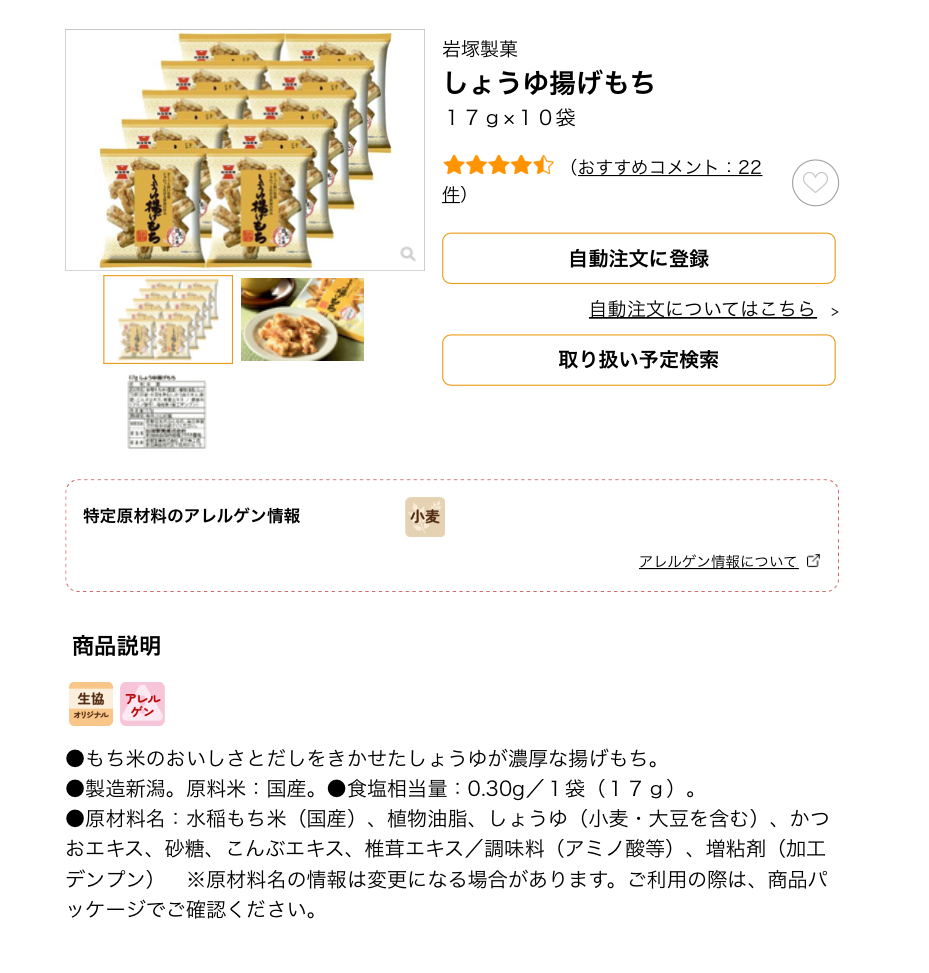Select the ten-bag package thumbnail
This screenshot has height=973, width=929.
click(168, 320)
